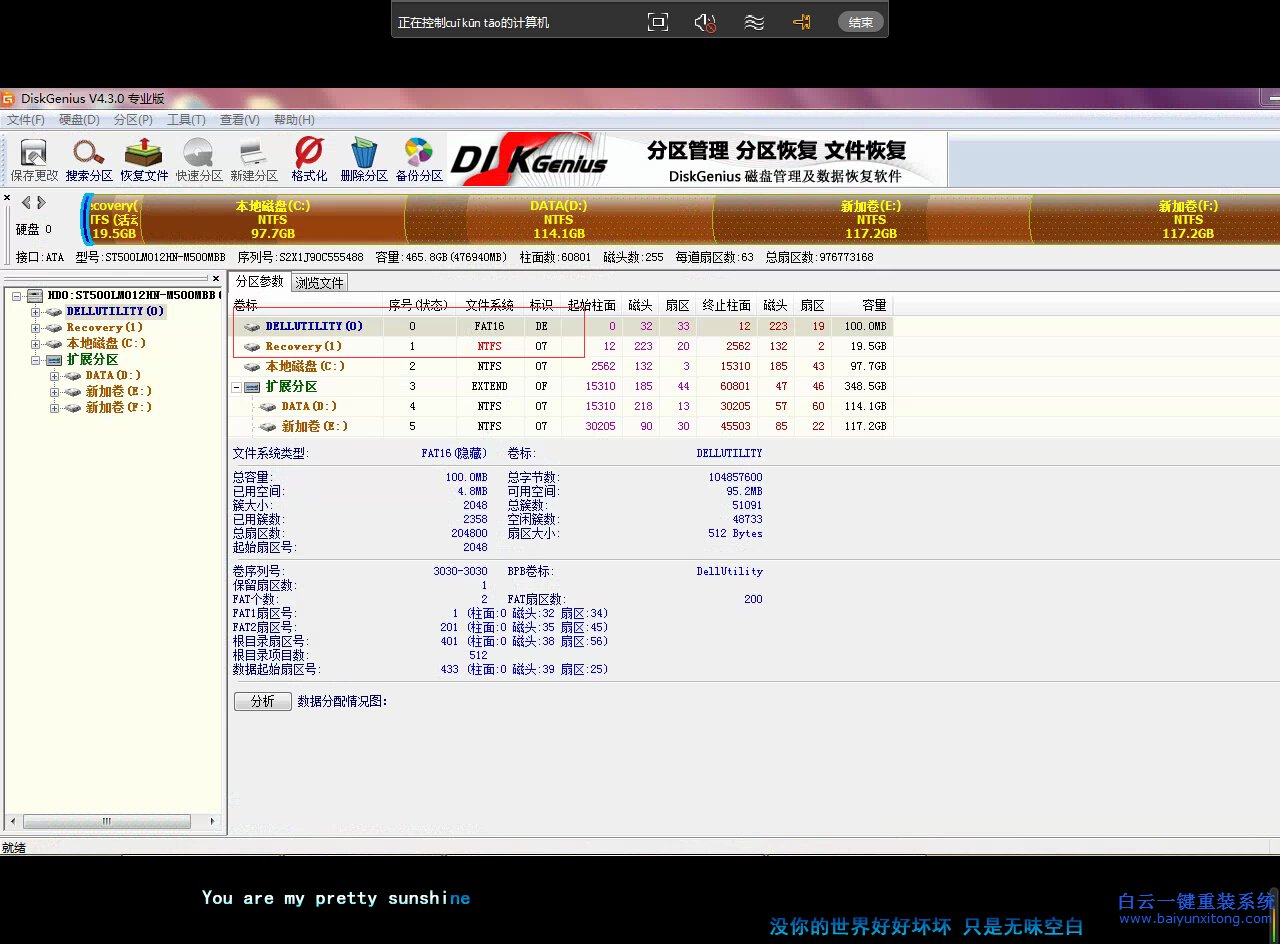Select the 新建分区 (New Partition) icon
The width and height of the screenshot is (1280, 944).
point(252,159)
